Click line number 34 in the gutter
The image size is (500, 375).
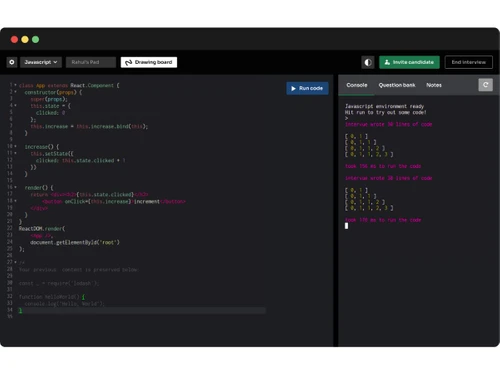click(10, 310)
